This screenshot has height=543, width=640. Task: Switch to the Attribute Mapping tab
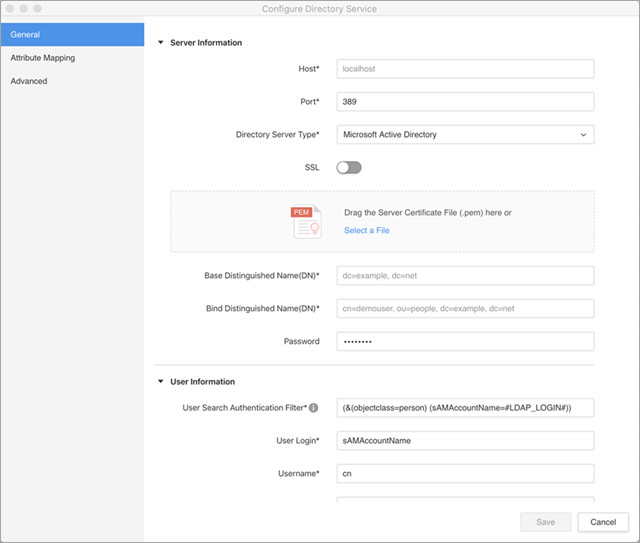point(72,58)
